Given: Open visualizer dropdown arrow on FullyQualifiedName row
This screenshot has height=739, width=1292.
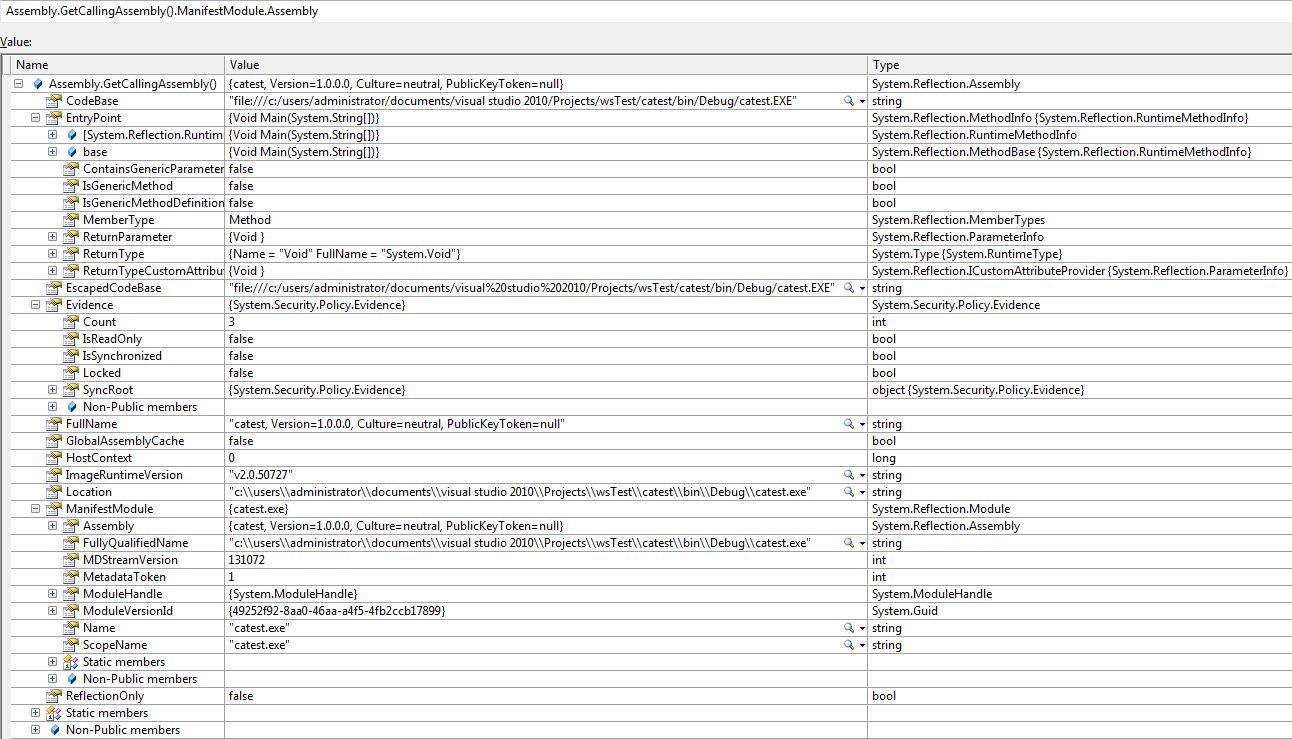Looking at the screenshot, I should (862, 544).
